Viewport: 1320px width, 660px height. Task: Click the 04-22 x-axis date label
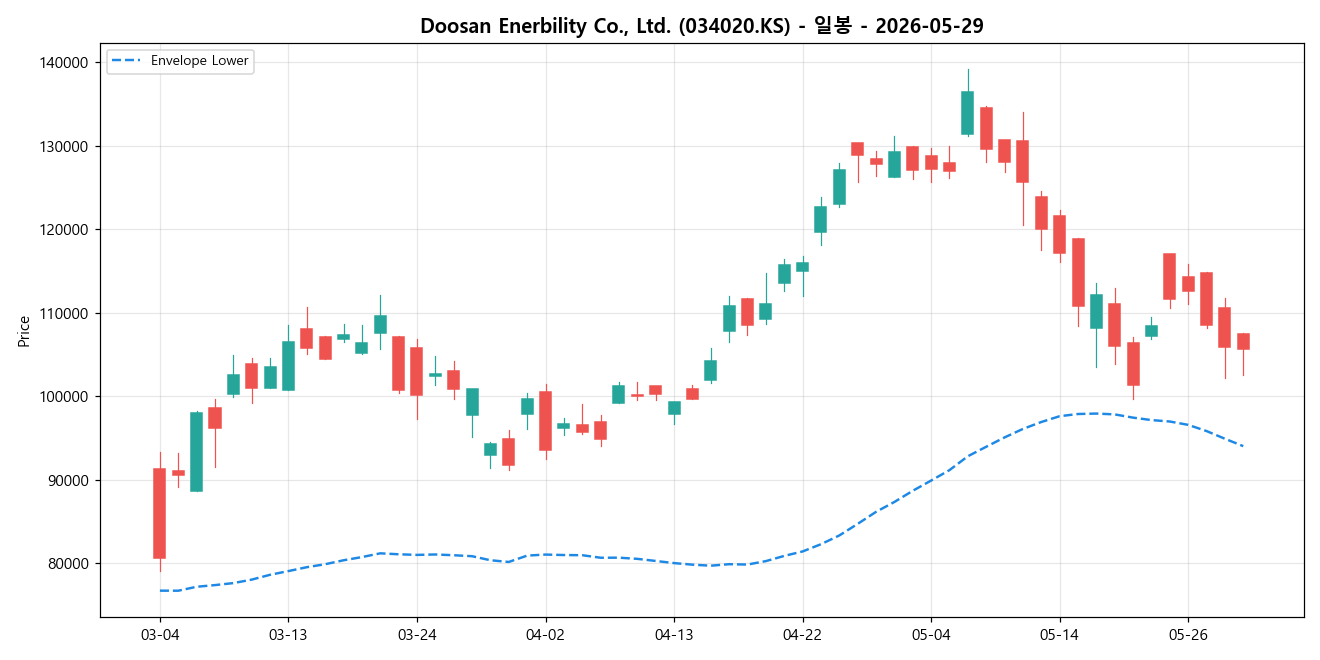click(802, 635)
